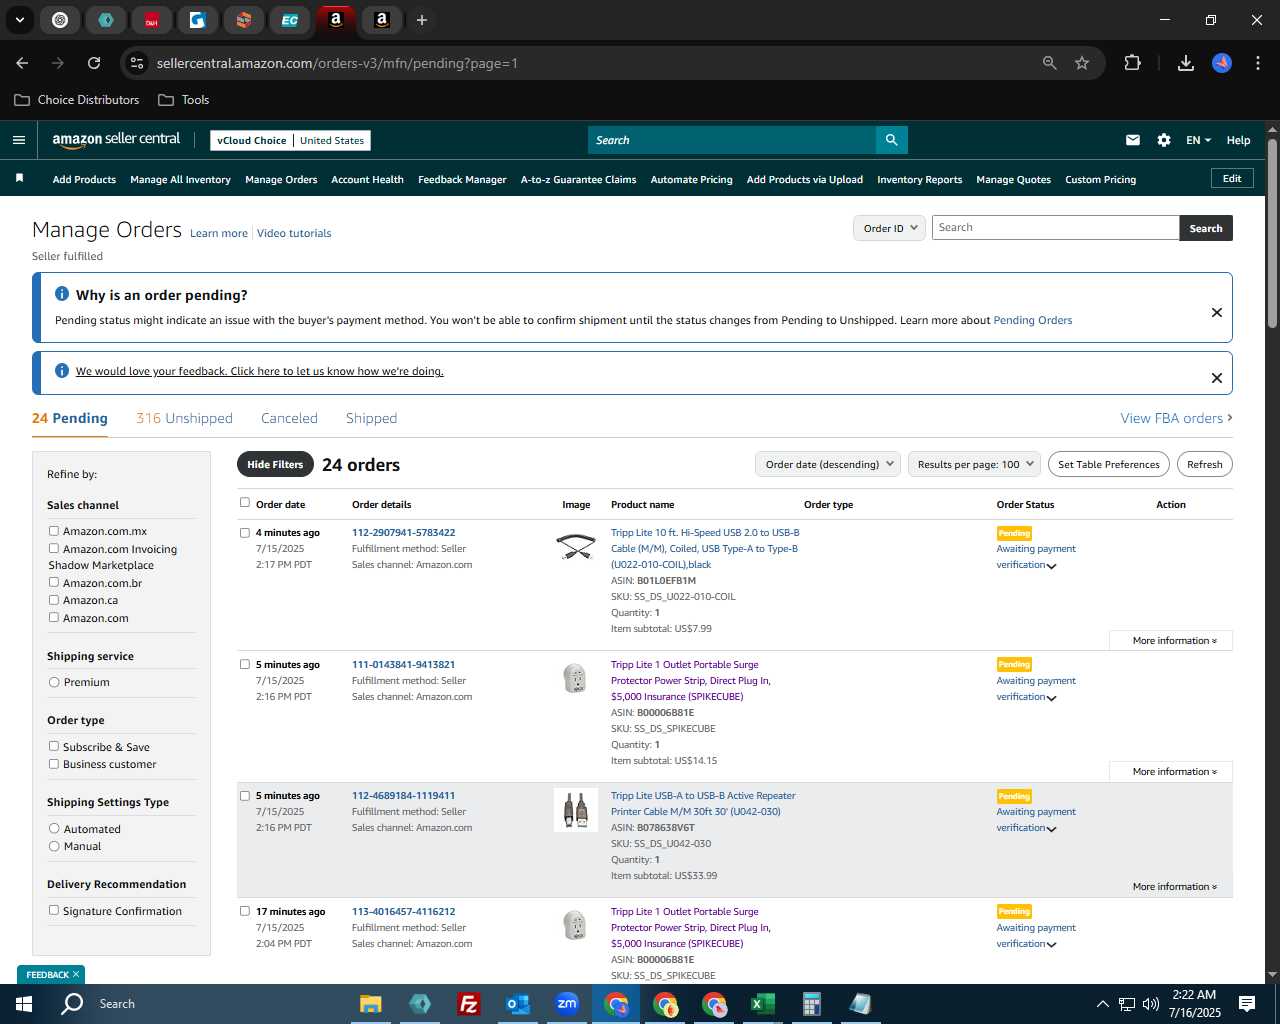Viewport: 1280px width, 1024px height.
Task: Click the teal search magnifier button
Action: pos(891,140)
